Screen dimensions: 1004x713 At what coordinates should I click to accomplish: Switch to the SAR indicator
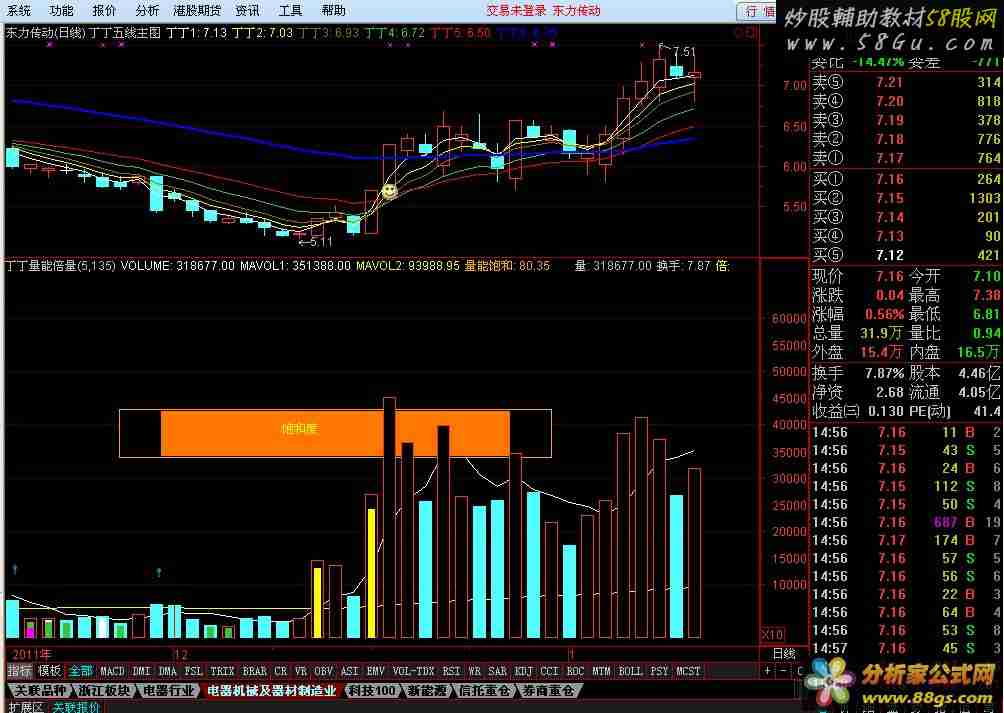coord(498,671)
